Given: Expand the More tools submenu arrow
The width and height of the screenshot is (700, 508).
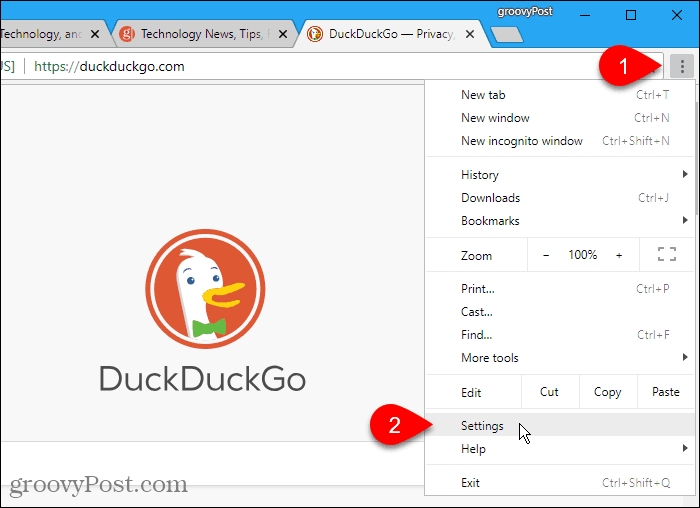Looking at the screenshot, I should [x=685, y=357].
